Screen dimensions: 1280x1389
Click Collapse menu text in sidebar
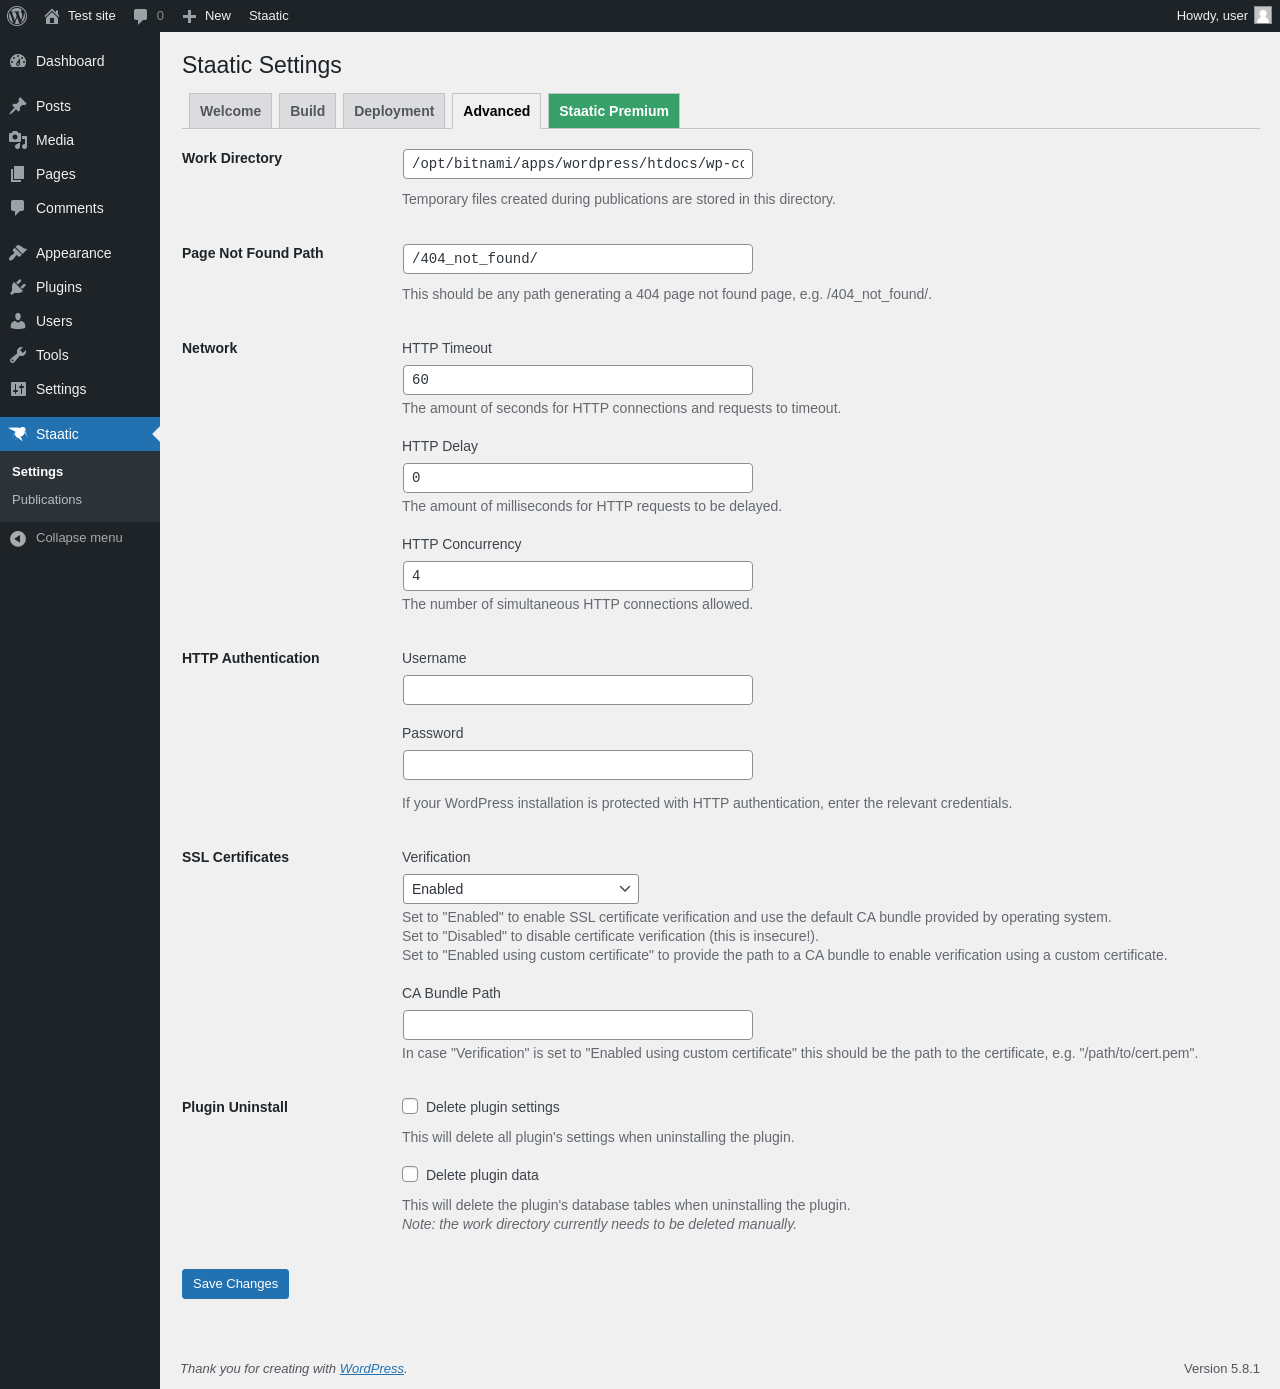pos(79,538)
